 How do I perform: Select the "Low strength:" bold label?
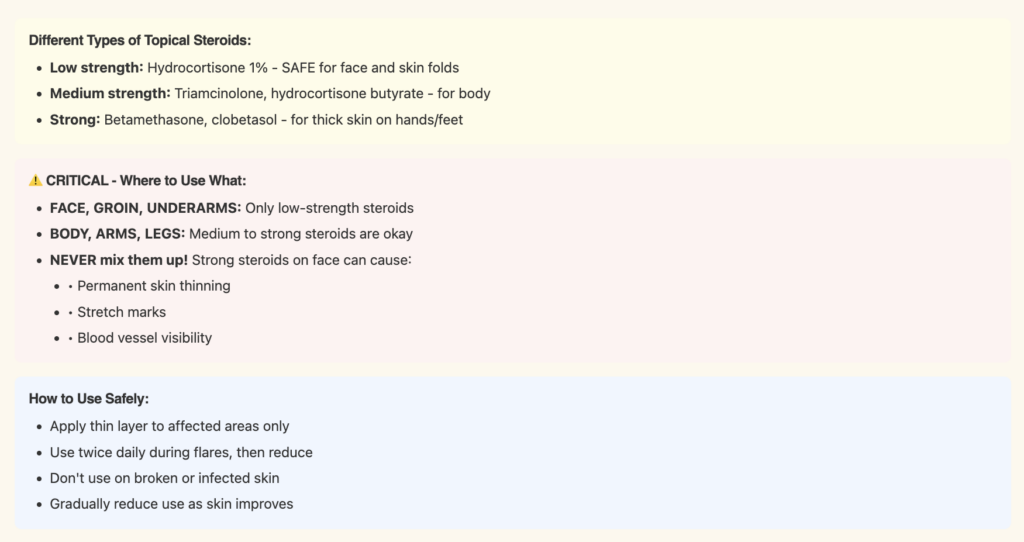[97, 67]
